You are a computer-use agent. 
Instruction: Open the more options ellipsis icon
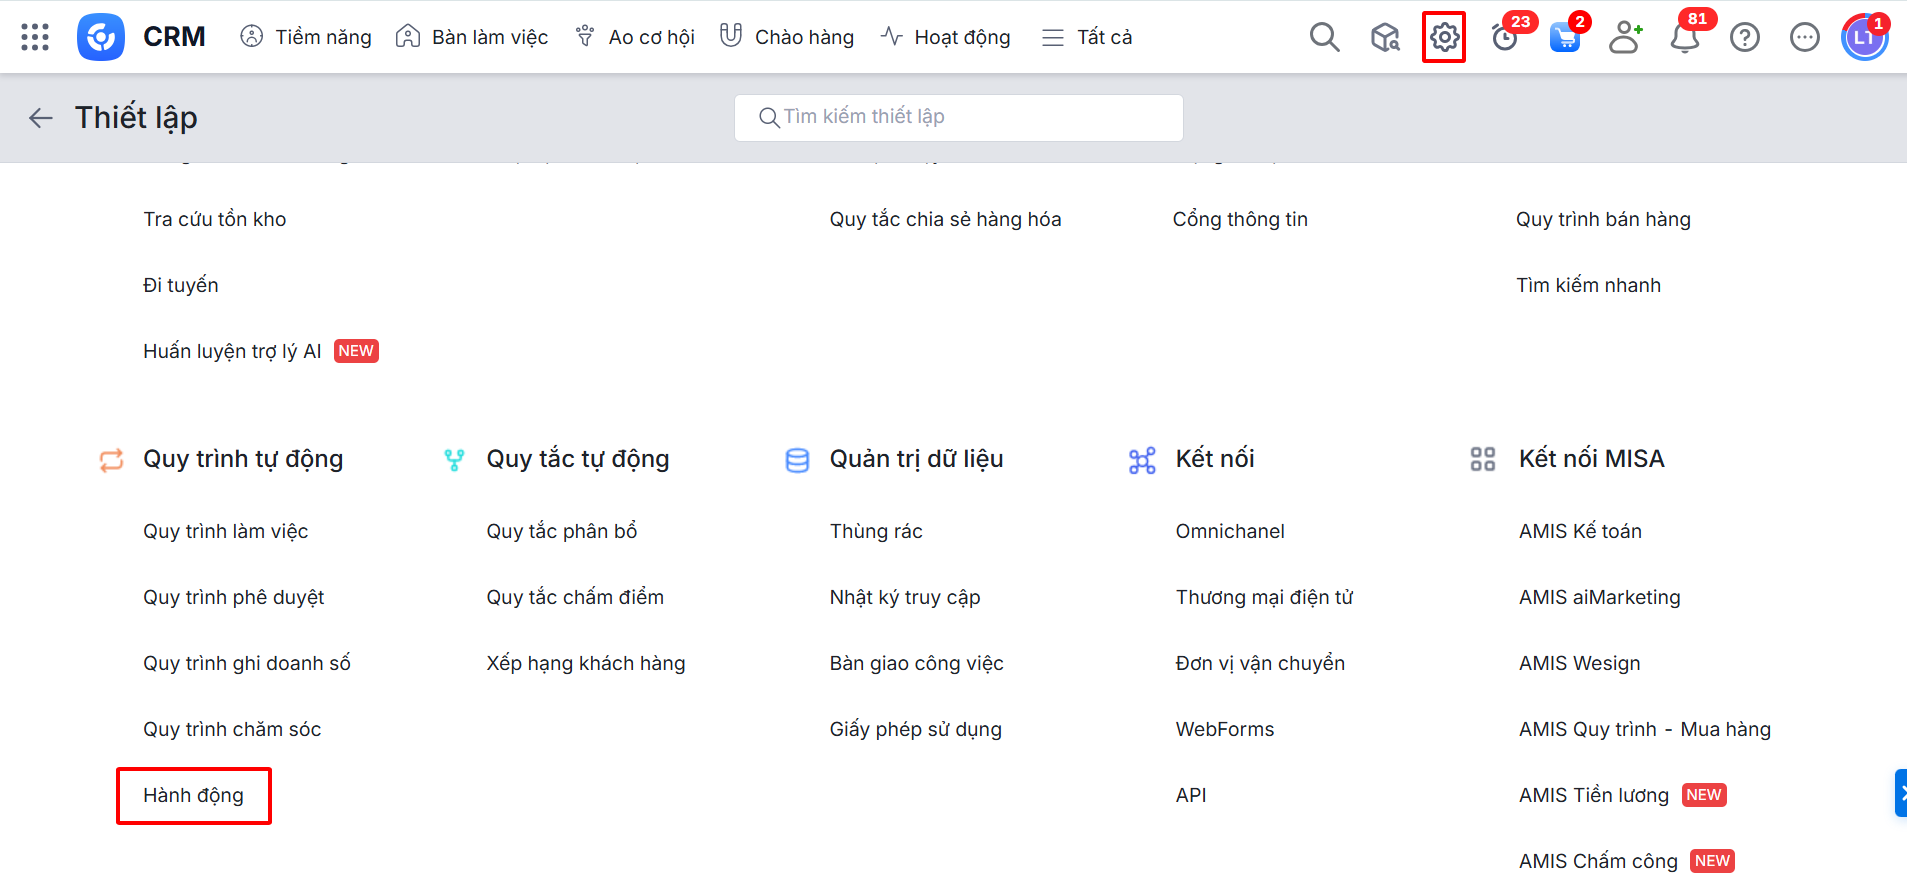(x=1805, y=37)
